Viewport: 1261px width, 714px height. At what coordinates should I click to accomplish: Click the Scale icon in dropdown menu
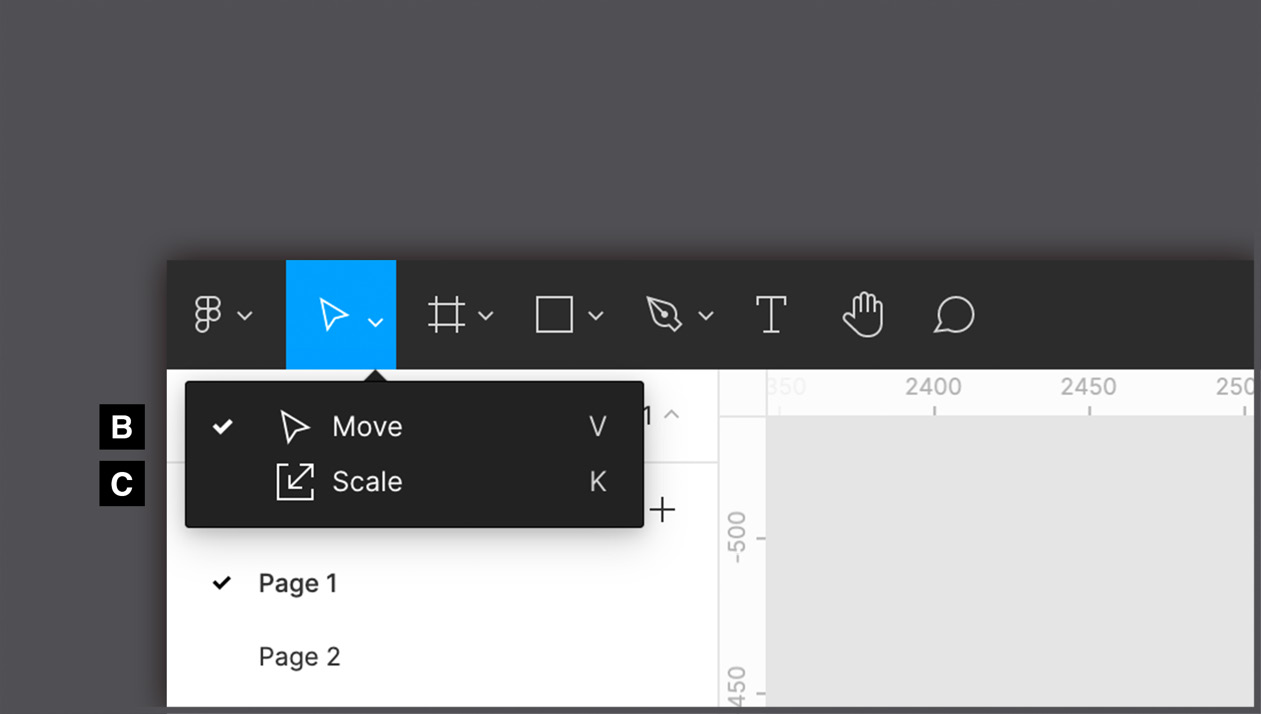coord(295,482)
